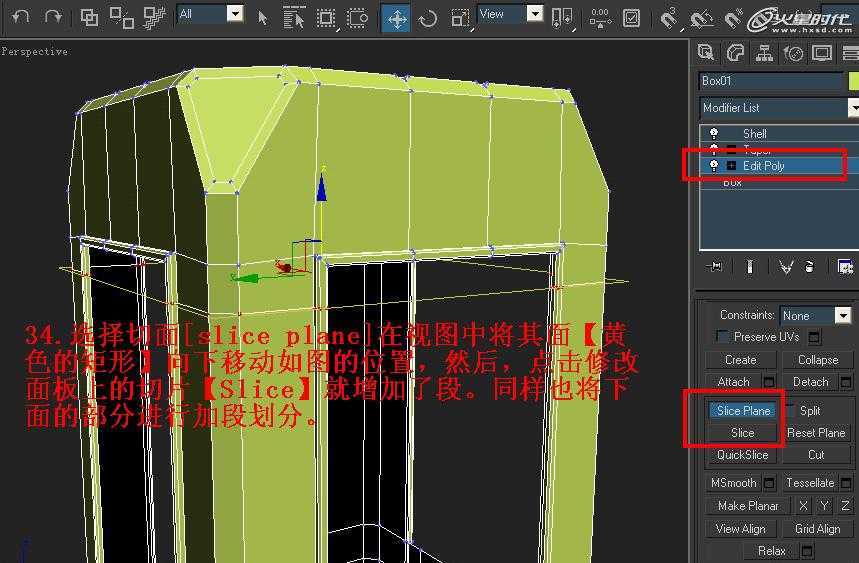Click the Create button
Viewport: 859px width, 563px height.
click(741, 360)
